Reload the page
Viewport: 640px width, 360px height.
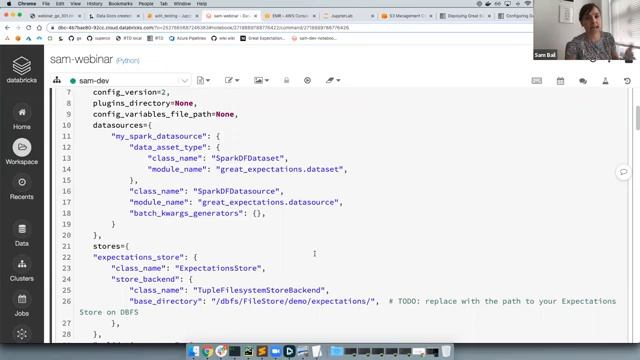point(28,28)
